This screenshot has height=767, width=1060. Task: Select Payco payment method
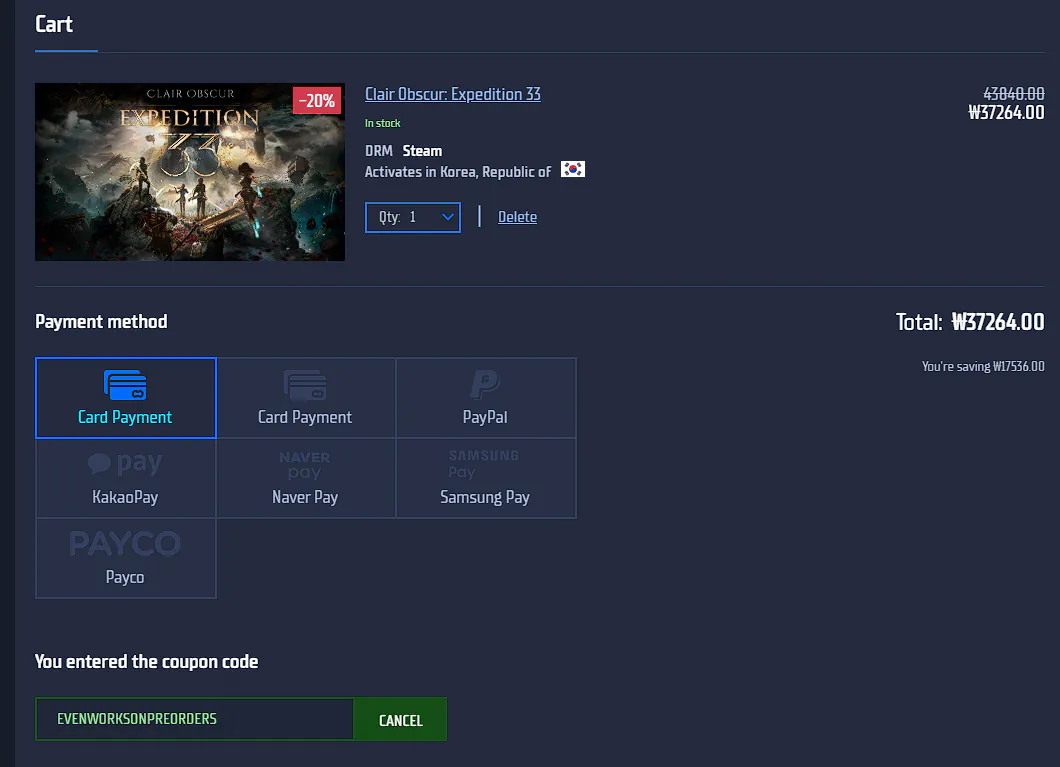pyautogui.click(x=126, y=558)
